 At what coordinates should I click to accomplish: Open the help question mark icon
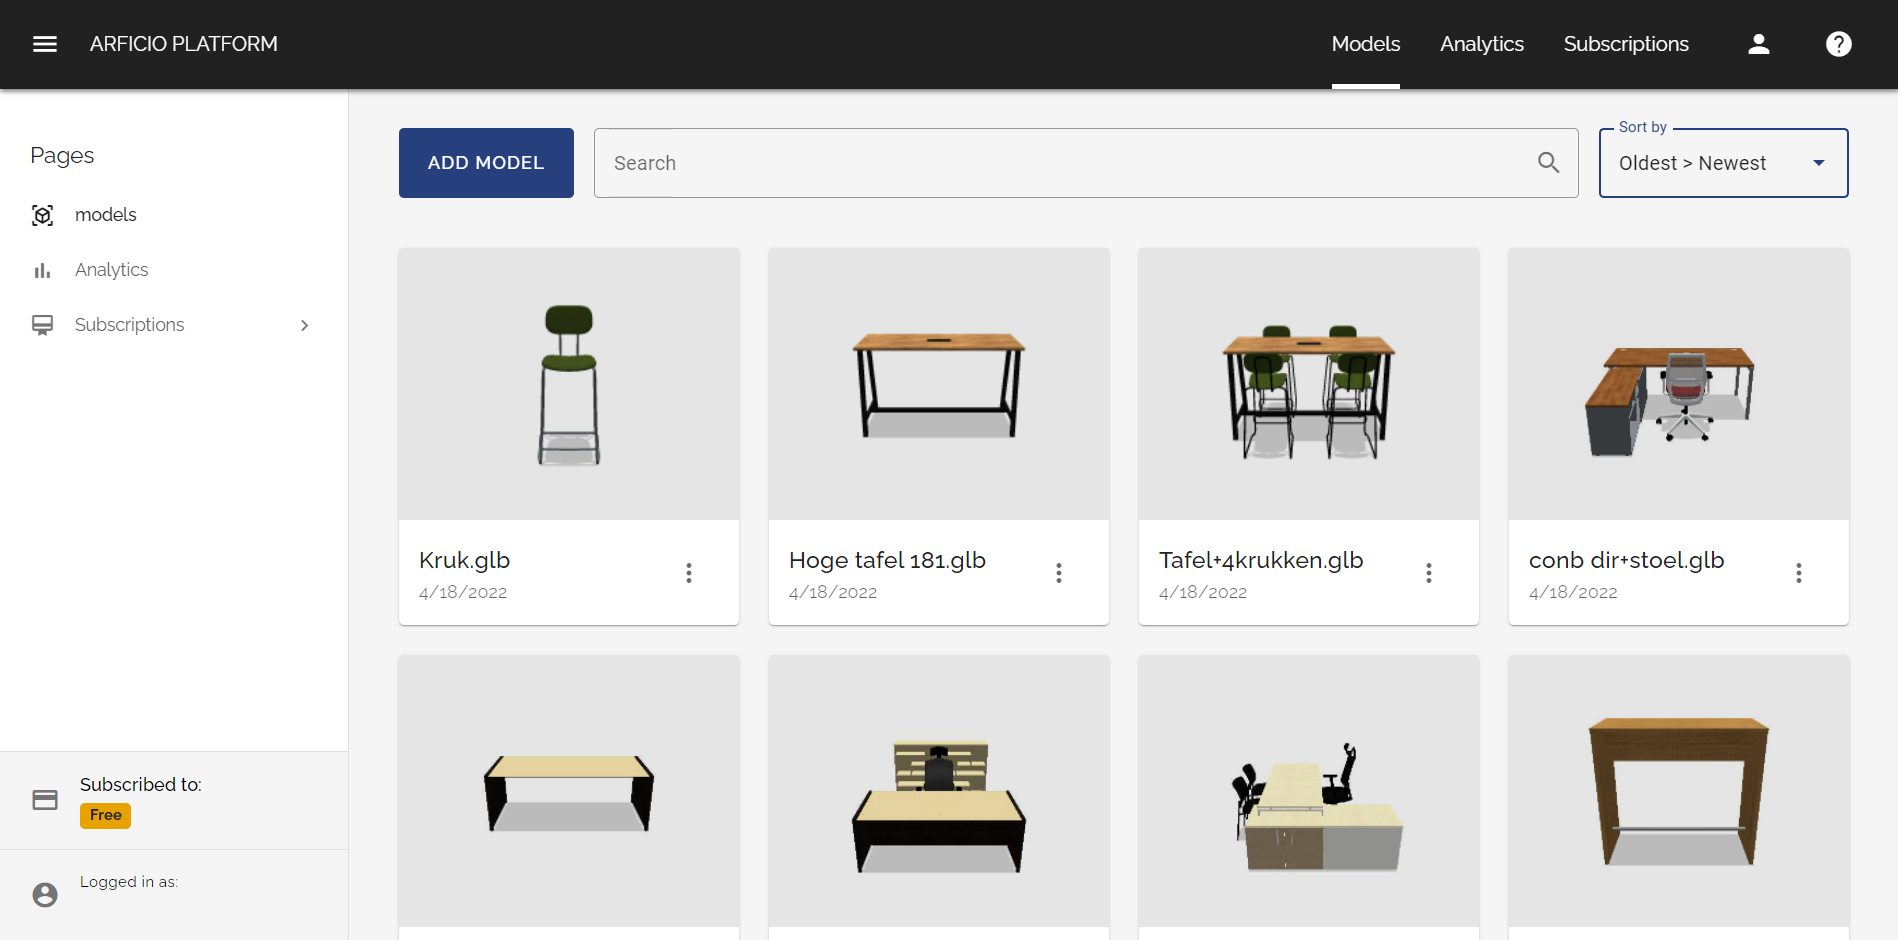(1838, 44)
